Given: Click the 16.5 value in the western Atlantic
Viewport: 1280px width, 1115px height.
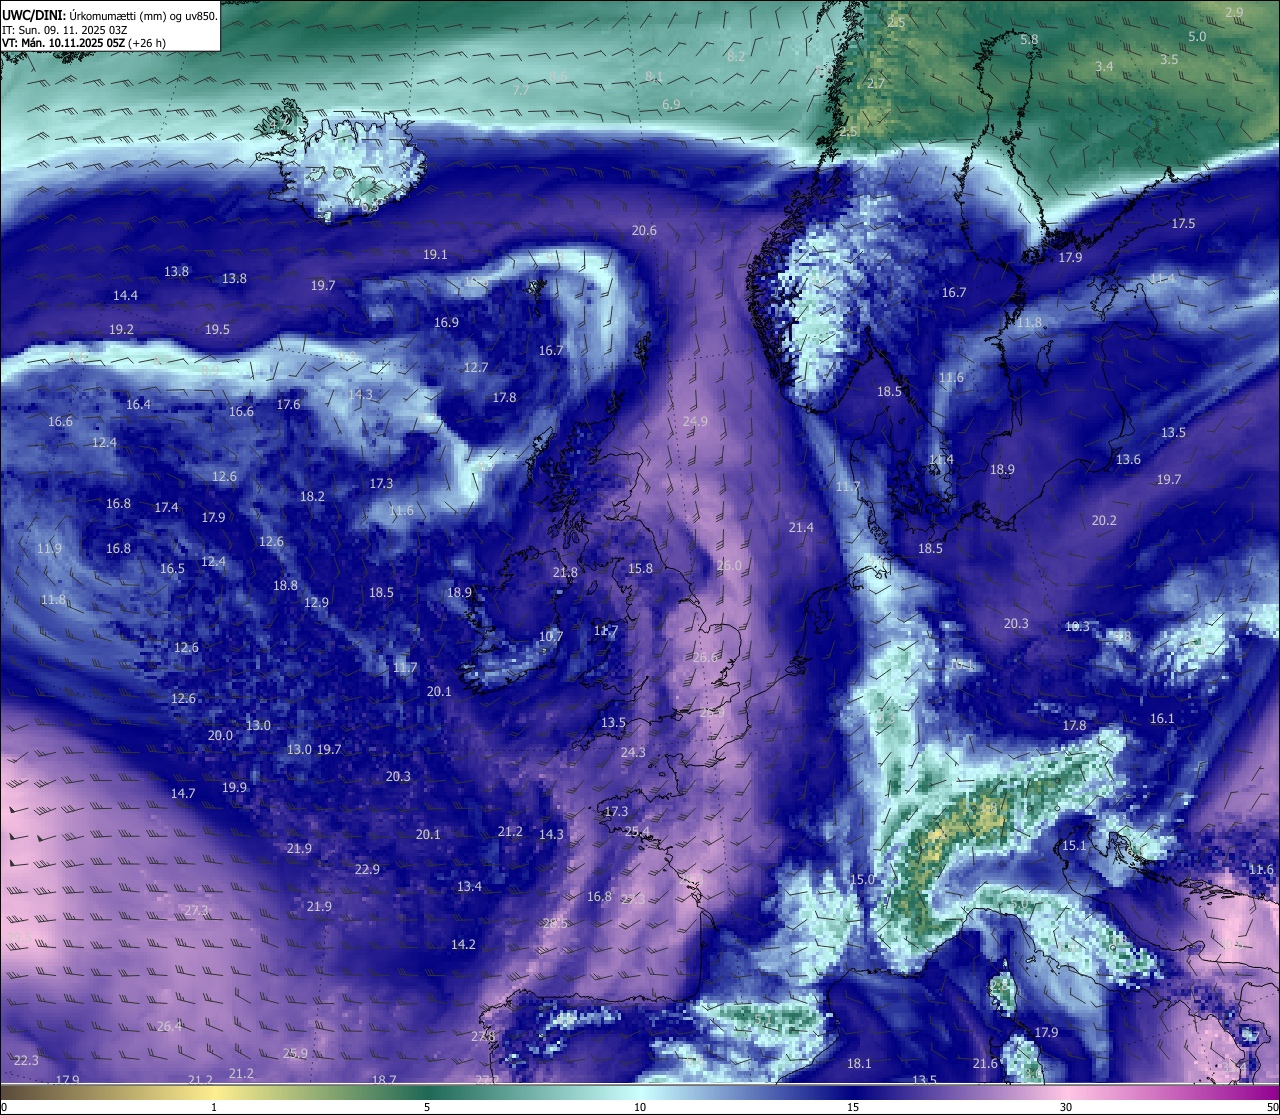Looking at the screenshot, I should [x=172, y=568].
